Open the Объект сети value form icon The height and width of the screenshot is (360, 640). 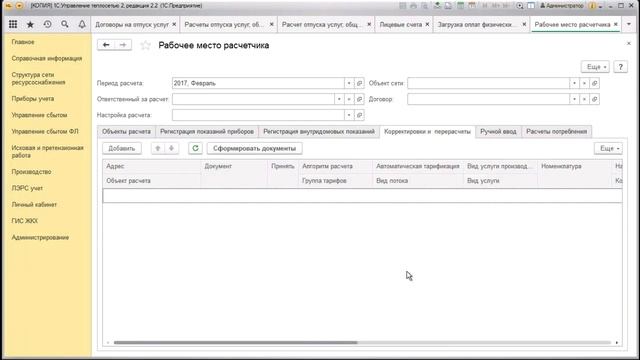594,83
